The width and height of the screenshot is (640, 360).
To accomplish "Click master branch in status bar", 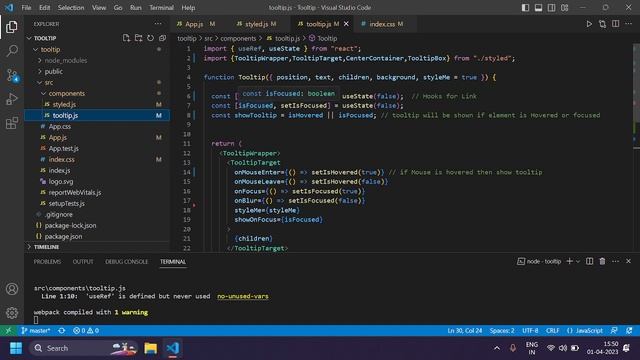I will 36,331.
